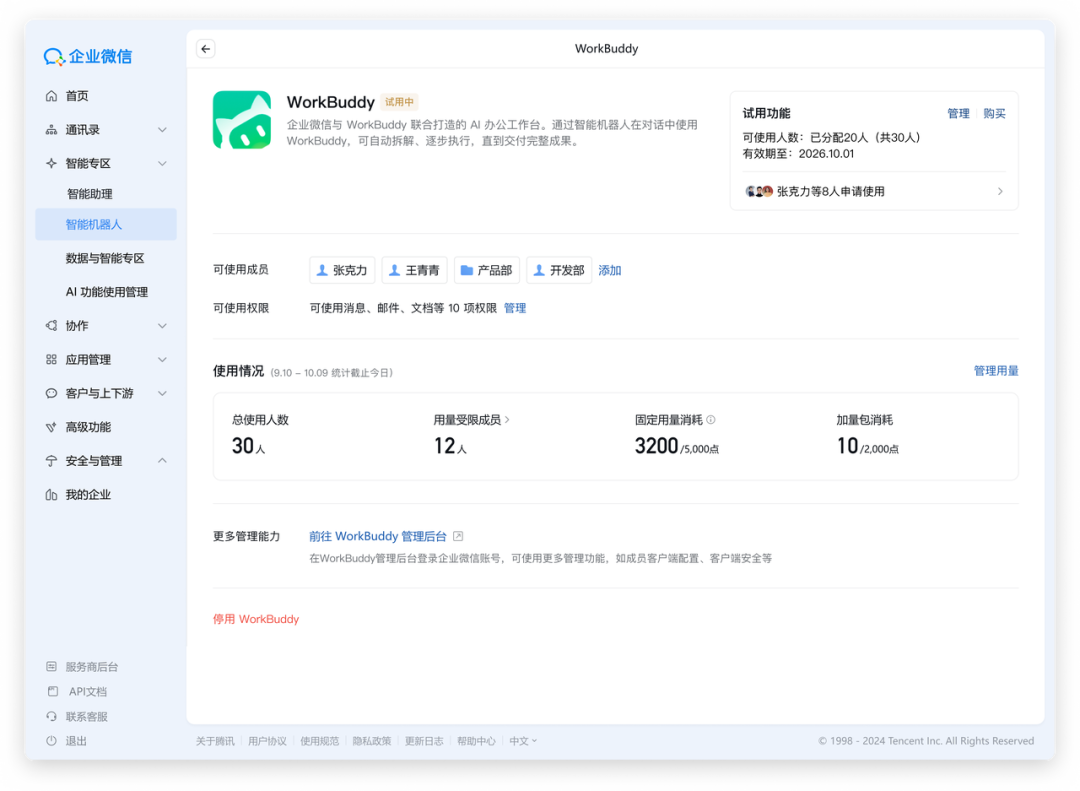This screenshot has height=791, width=1080.
Task: Click the 联系客服 headset icon
Action: pyautogui.click(x=51, y=716)
